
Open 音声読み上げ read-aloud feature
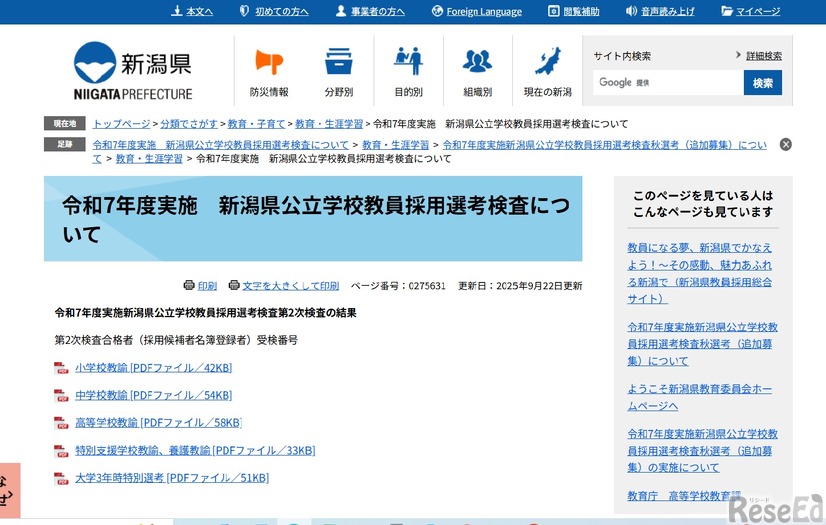pos(660,11)
